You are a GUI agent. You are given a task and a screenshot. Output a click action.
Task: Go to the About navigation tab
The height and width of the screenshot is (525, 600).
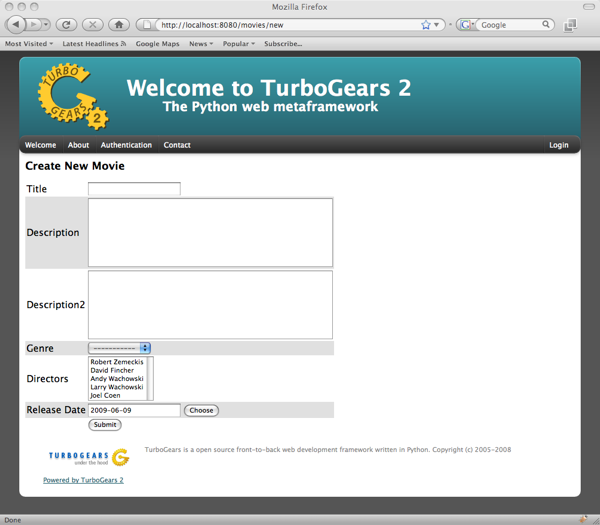(x=78, y=145)
